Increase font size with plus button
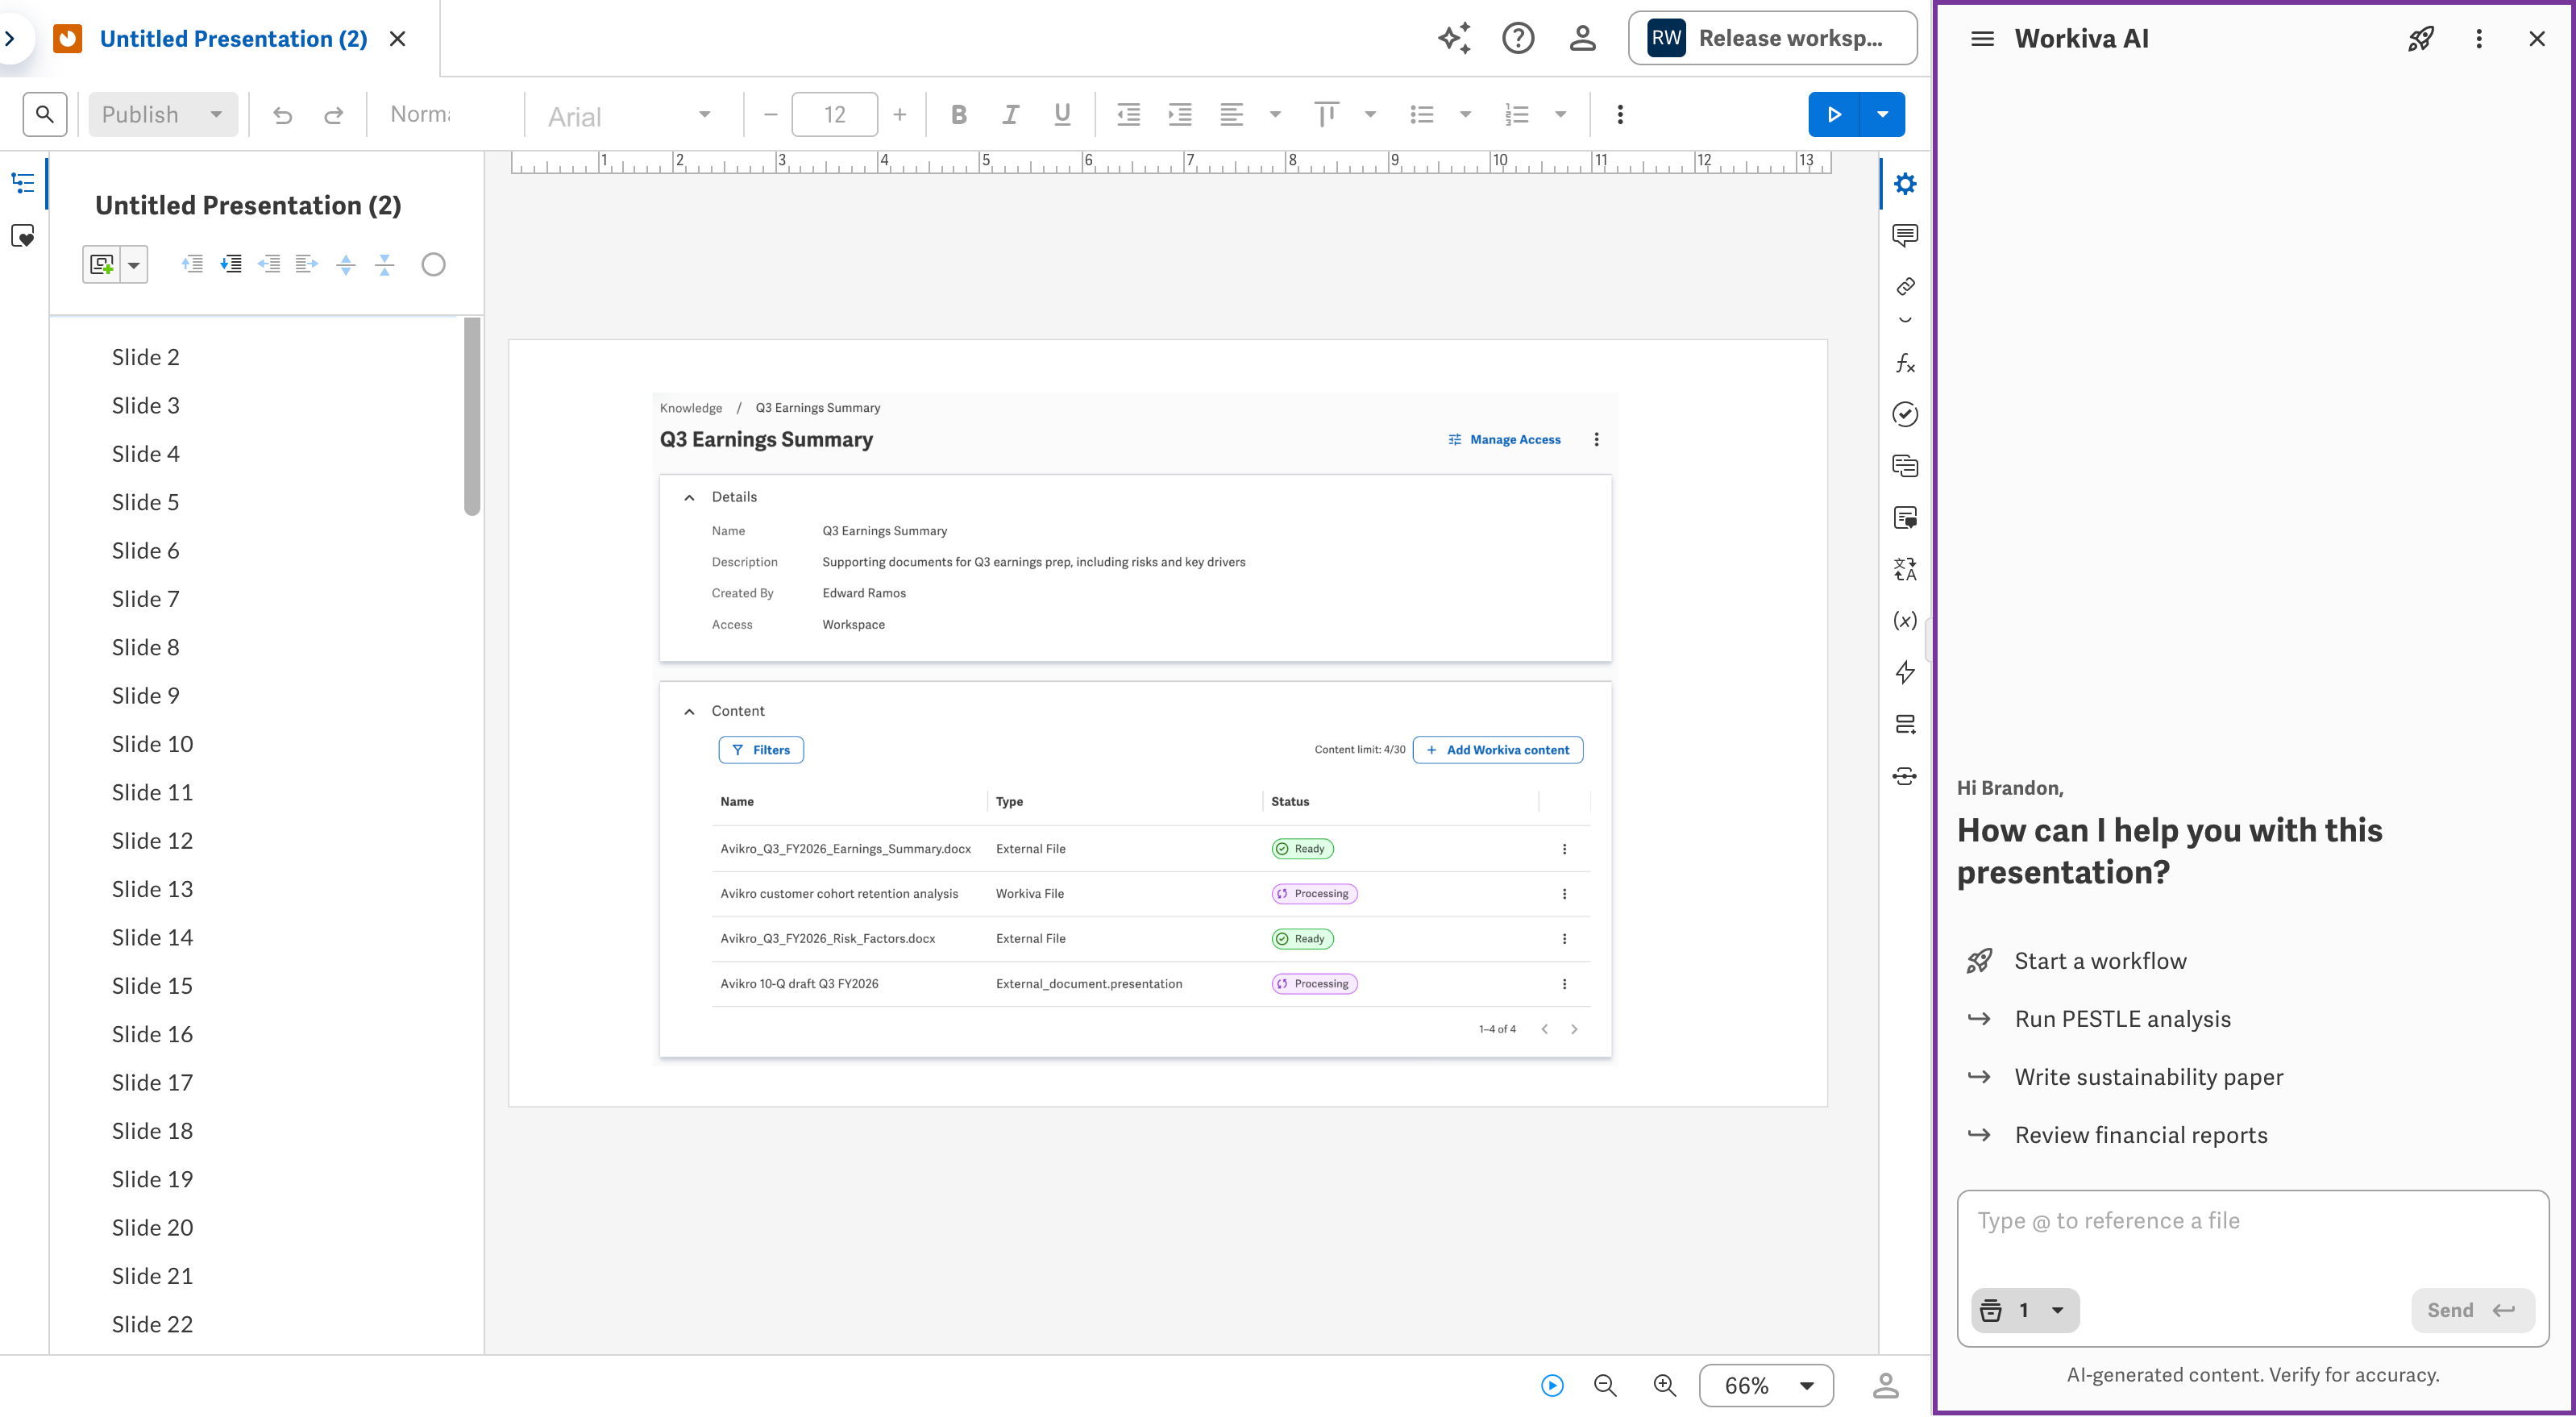The width and height of the screenshot is (2576, 1417). 900,115
